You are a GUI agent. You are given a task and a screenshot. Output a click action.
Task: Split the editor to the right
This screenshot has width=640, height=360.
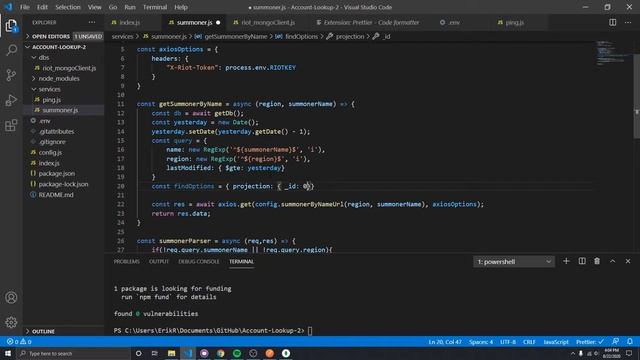(x=613, y=22)
